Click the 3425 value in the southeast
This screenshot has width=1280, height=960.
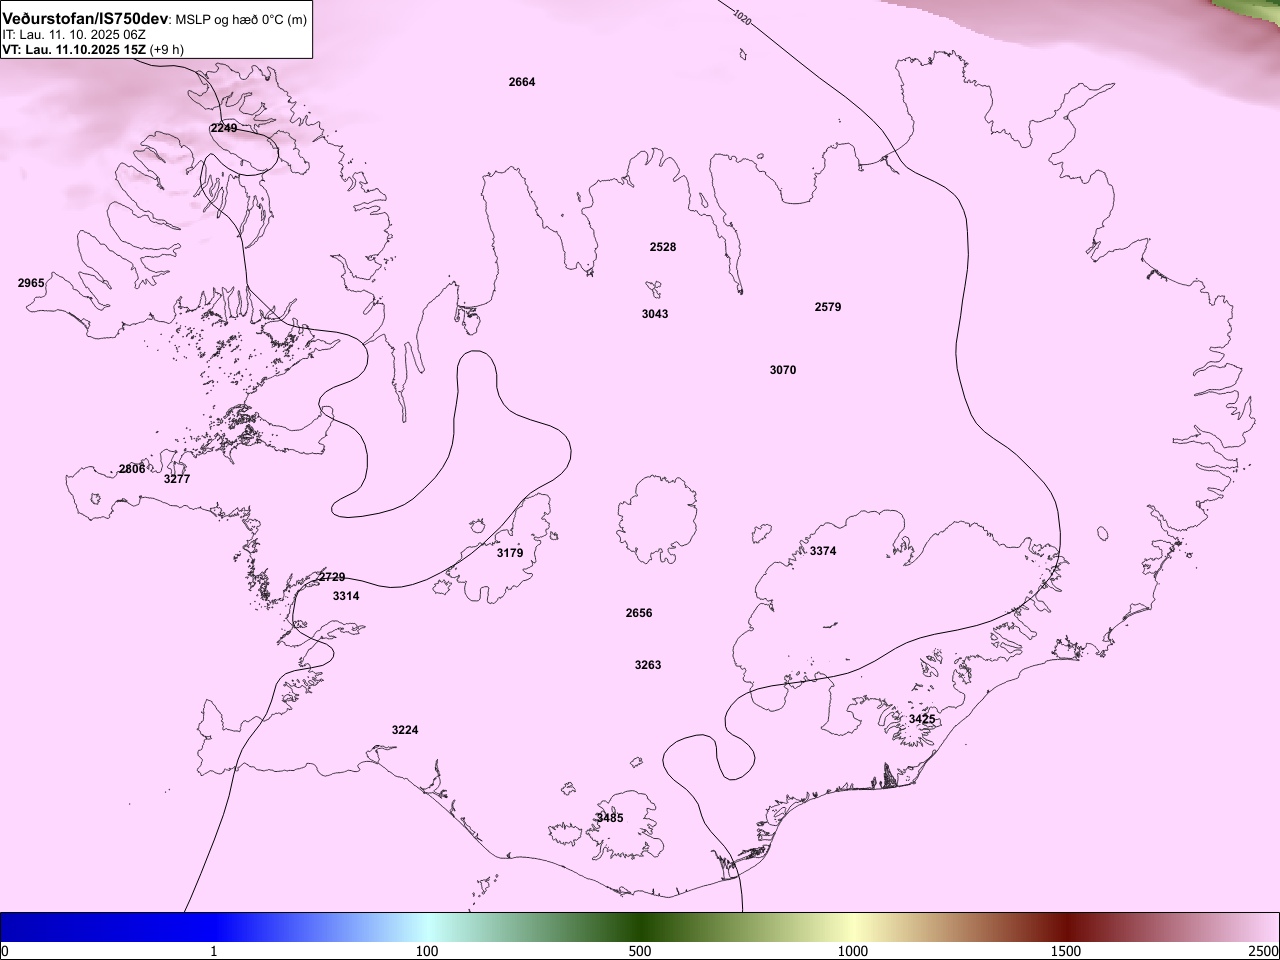(x=922, y=719)
